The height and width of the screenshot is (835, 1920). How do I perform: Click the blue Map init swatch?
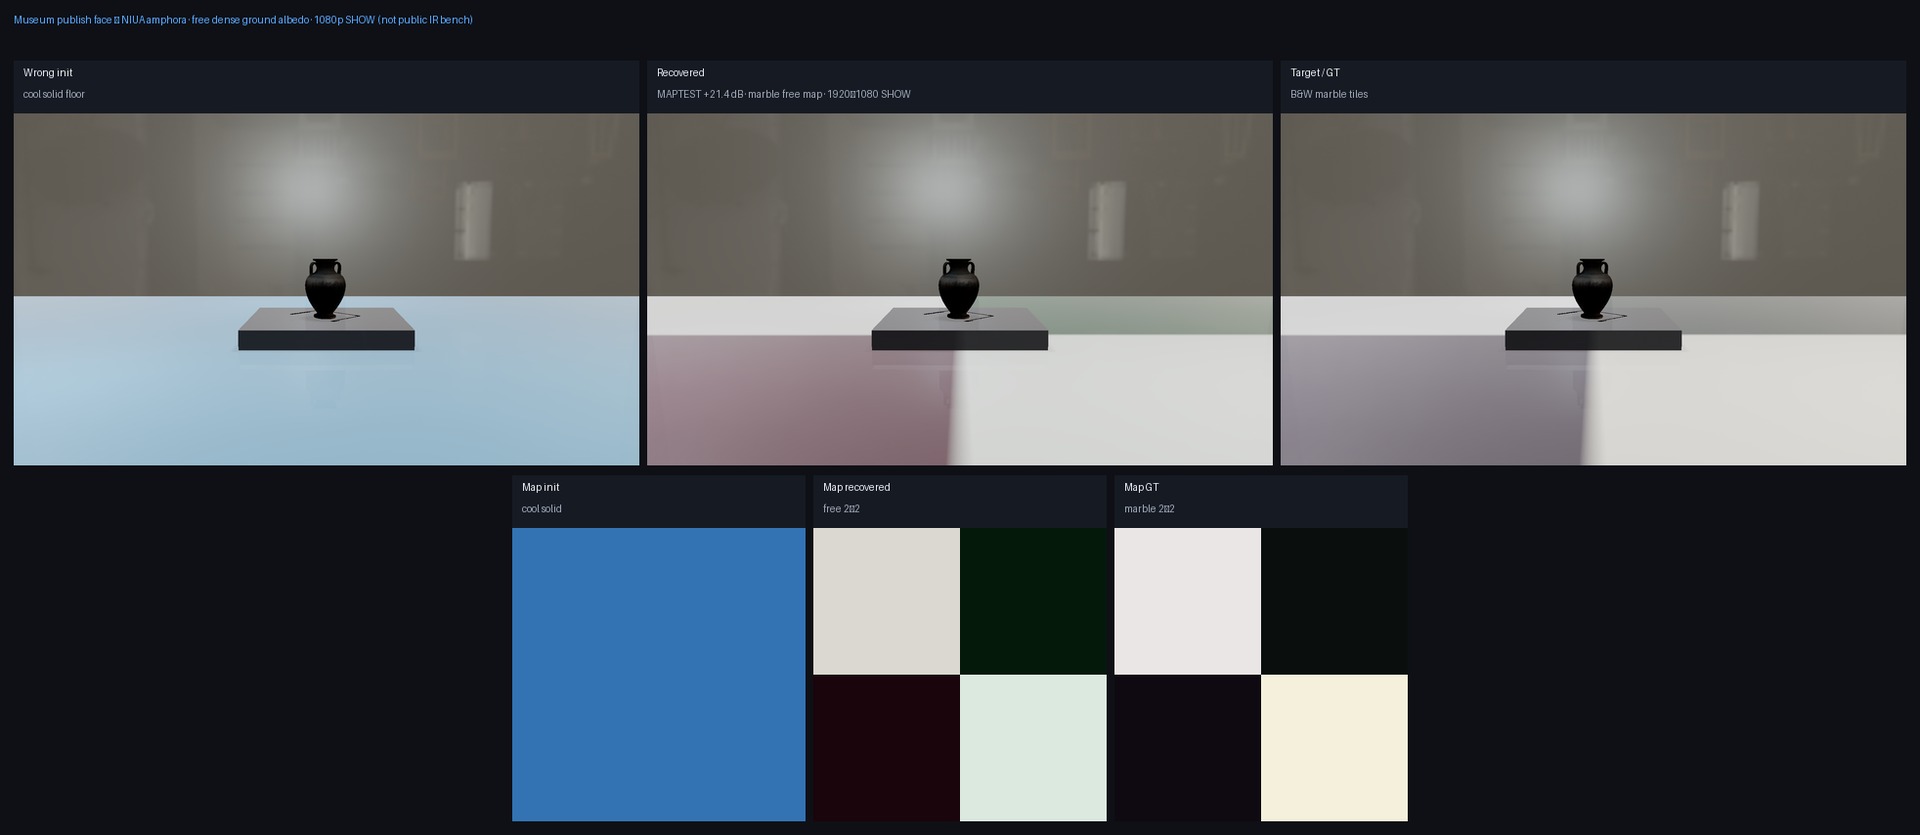click(658, 674)
